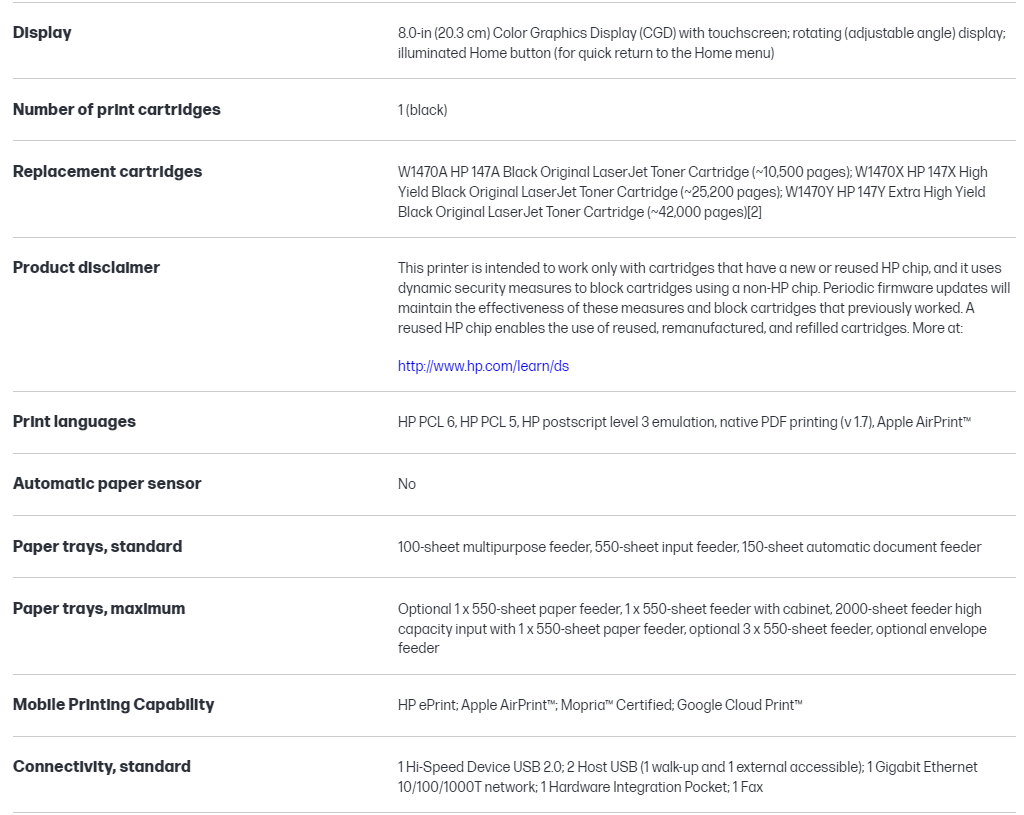Open the hp.com/learn/ds link
Viewport: 1024px width, 815px height.
coord(483,366)
